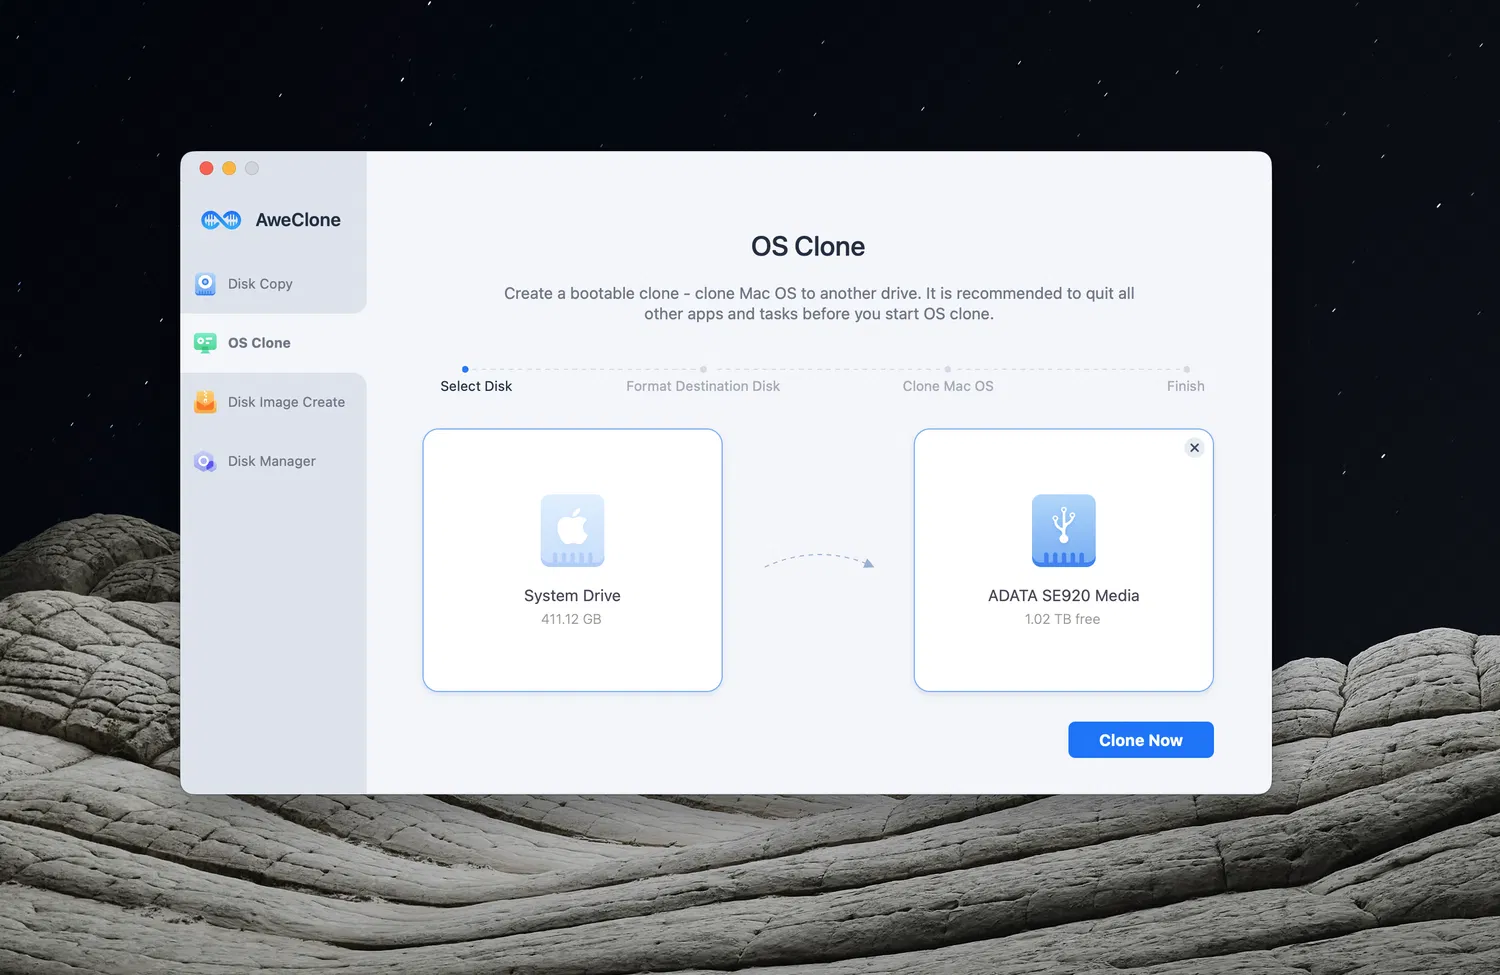The height and width of the screenshot is (975, 1500).
Task: Click the 1.02 TB free text
Action: [1062, 619]
